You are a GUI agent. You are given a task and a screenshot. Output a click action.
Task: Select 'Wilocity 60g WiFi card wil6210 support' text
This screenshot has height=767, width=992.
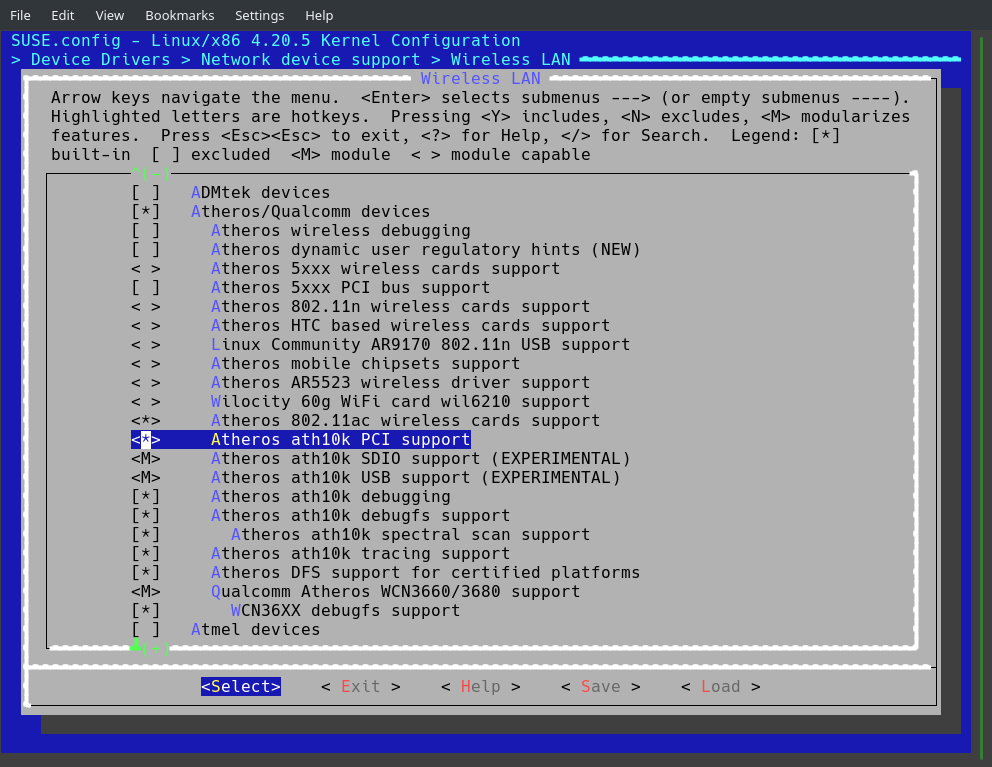click(x=400, y=401)
